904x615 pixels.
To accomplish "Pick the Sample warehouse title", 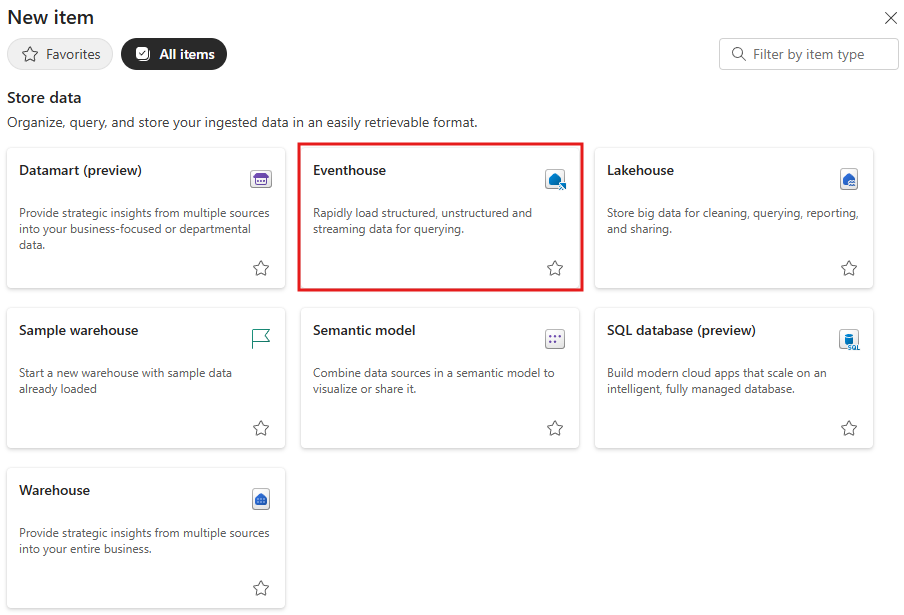I will pos(78,330).
